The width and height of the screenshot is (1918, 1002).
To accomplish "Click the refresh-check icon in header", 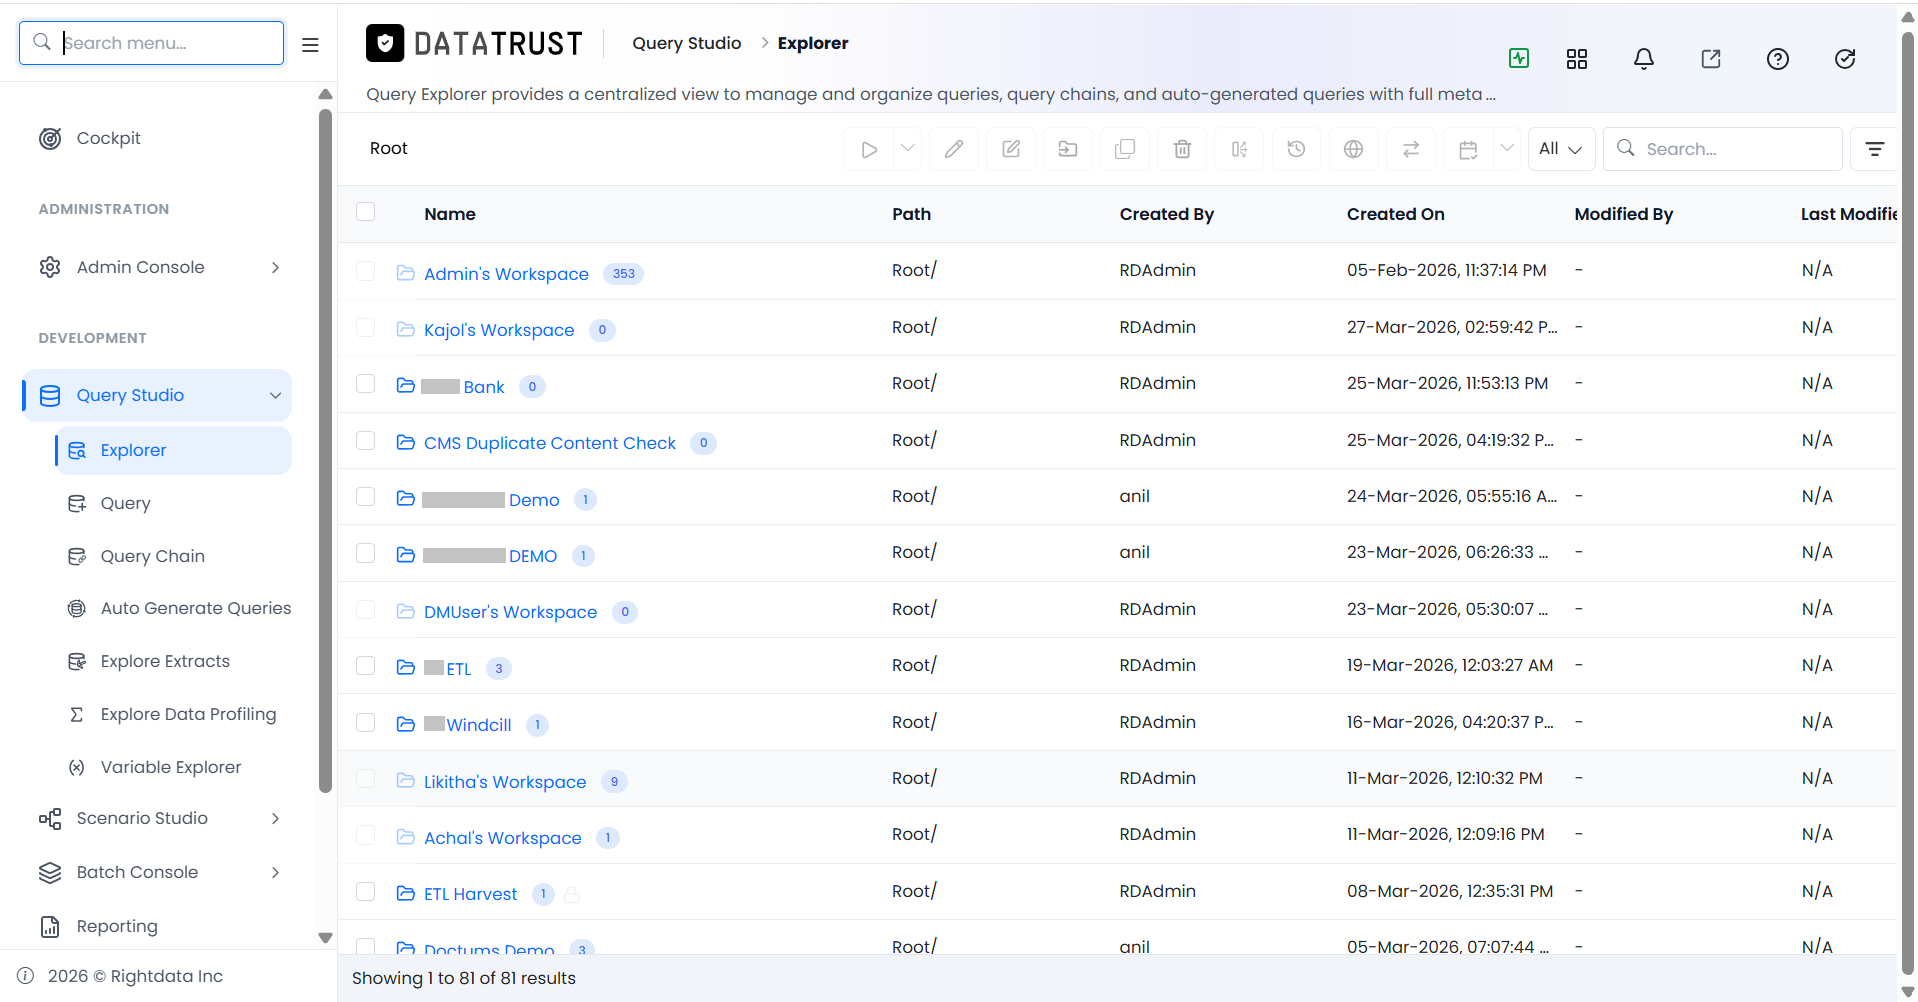I will tap(1845, 59).
